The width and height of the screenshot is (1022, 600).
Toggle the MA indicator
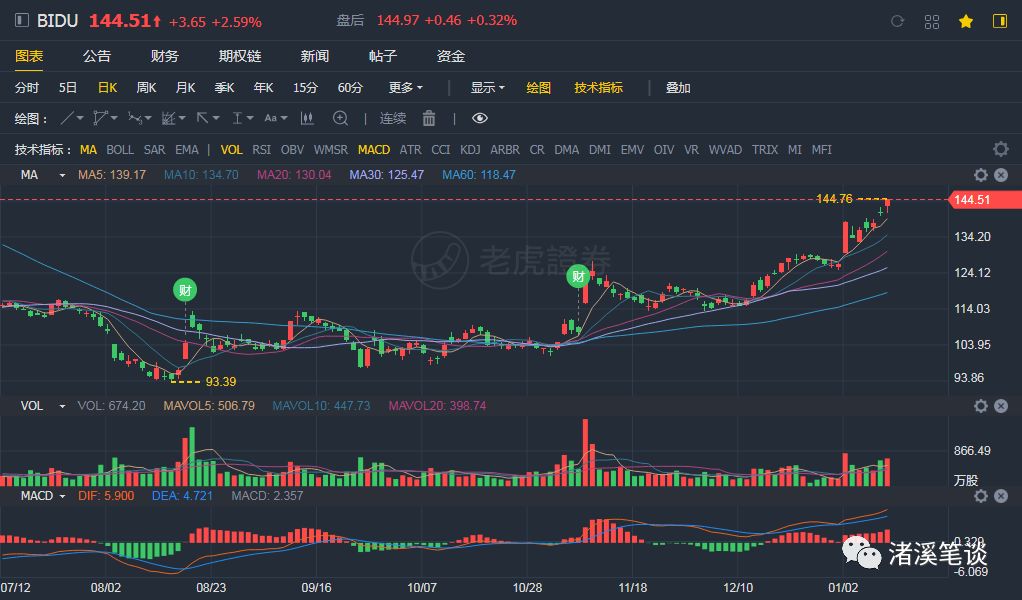(x=88, y=150)
